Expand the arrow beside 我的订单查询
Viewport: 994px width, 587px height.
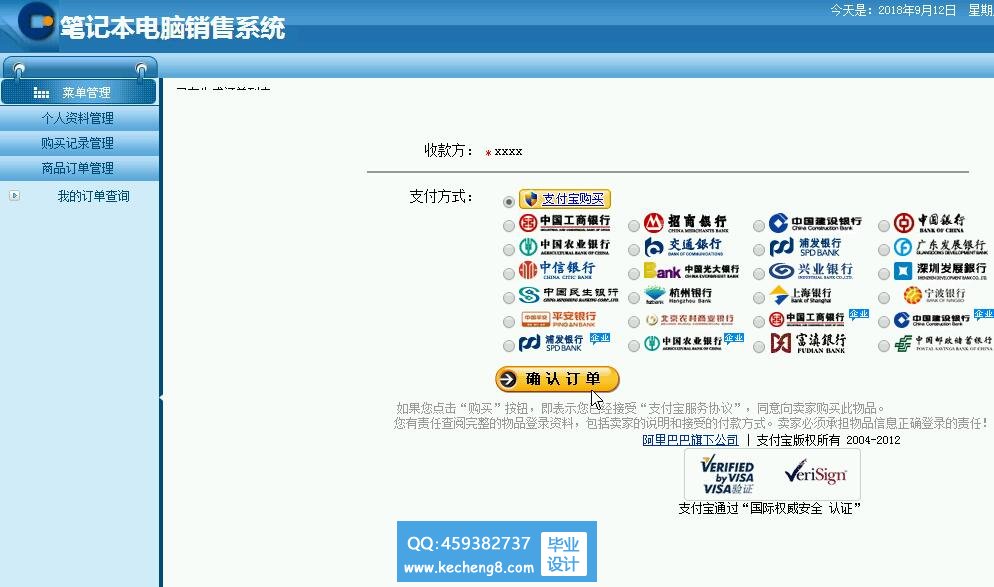pyautogui.click(x=15, y=196)
